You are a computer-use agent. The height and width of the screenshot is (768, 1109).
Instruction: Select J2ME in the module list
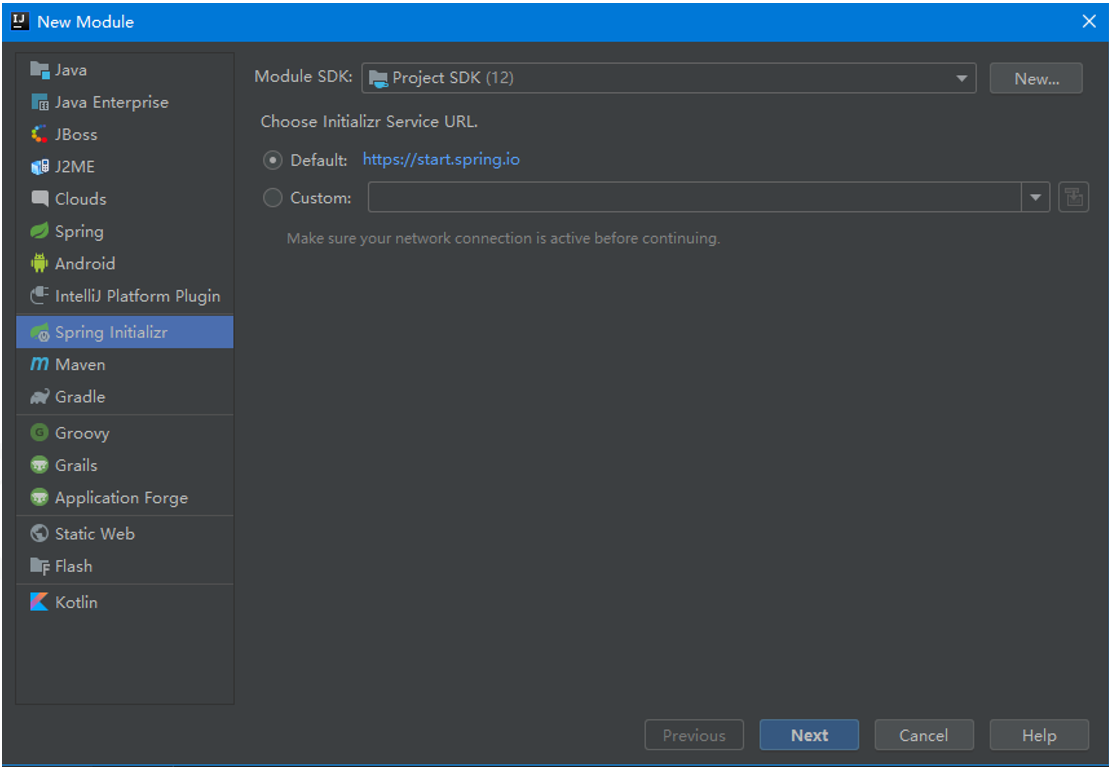(124, 167)
